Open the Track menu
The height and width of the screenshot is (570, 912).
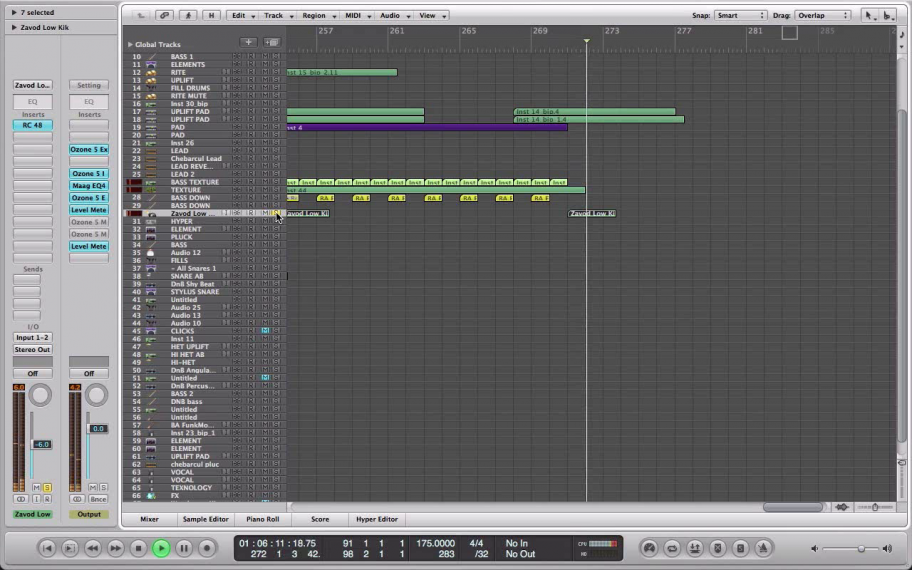pyautogui.click(x=277, y=16)
